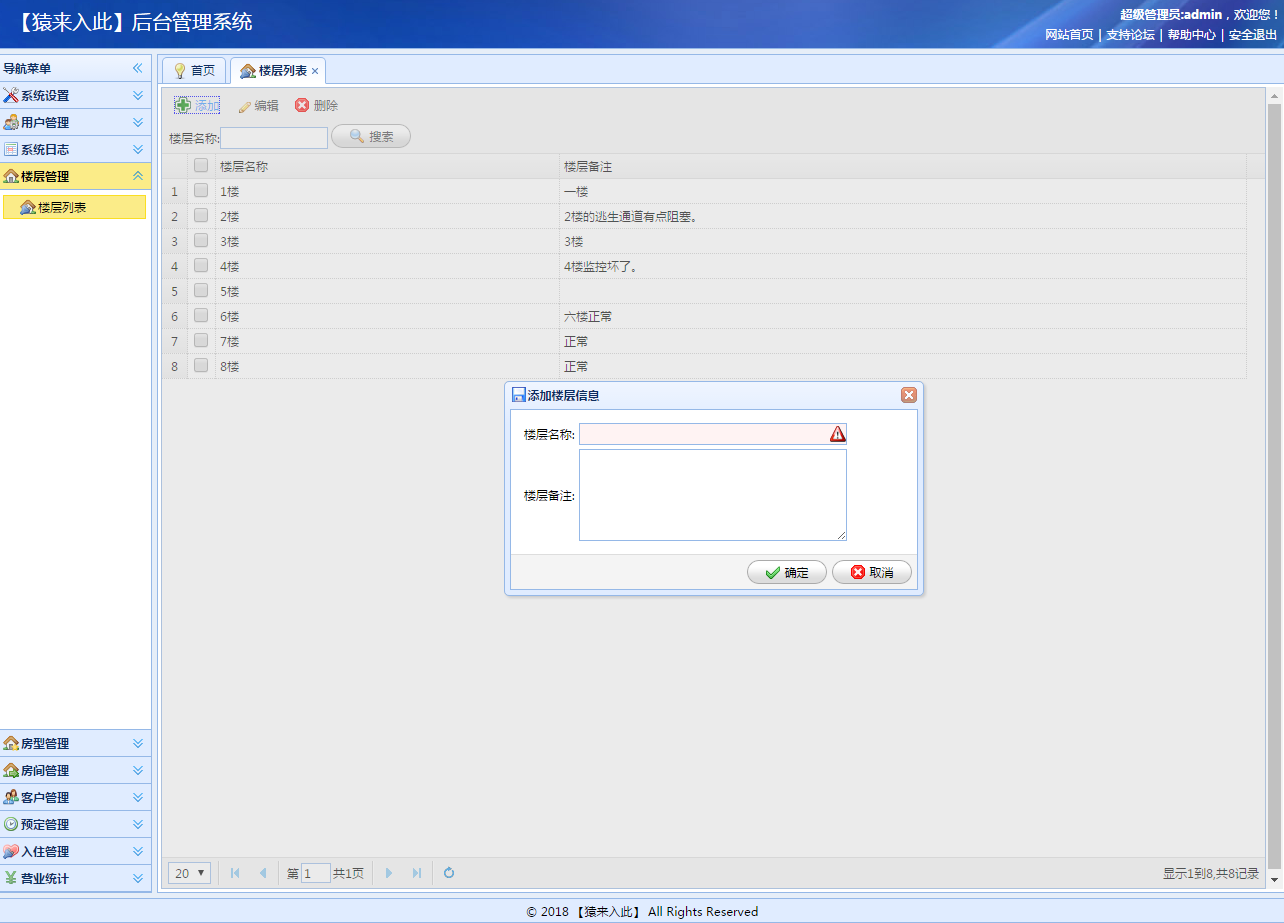This screenshot has height=923, width=1284.
Task: Click the 楼层备注 textarea in the dialog
Action: point(713,495)
